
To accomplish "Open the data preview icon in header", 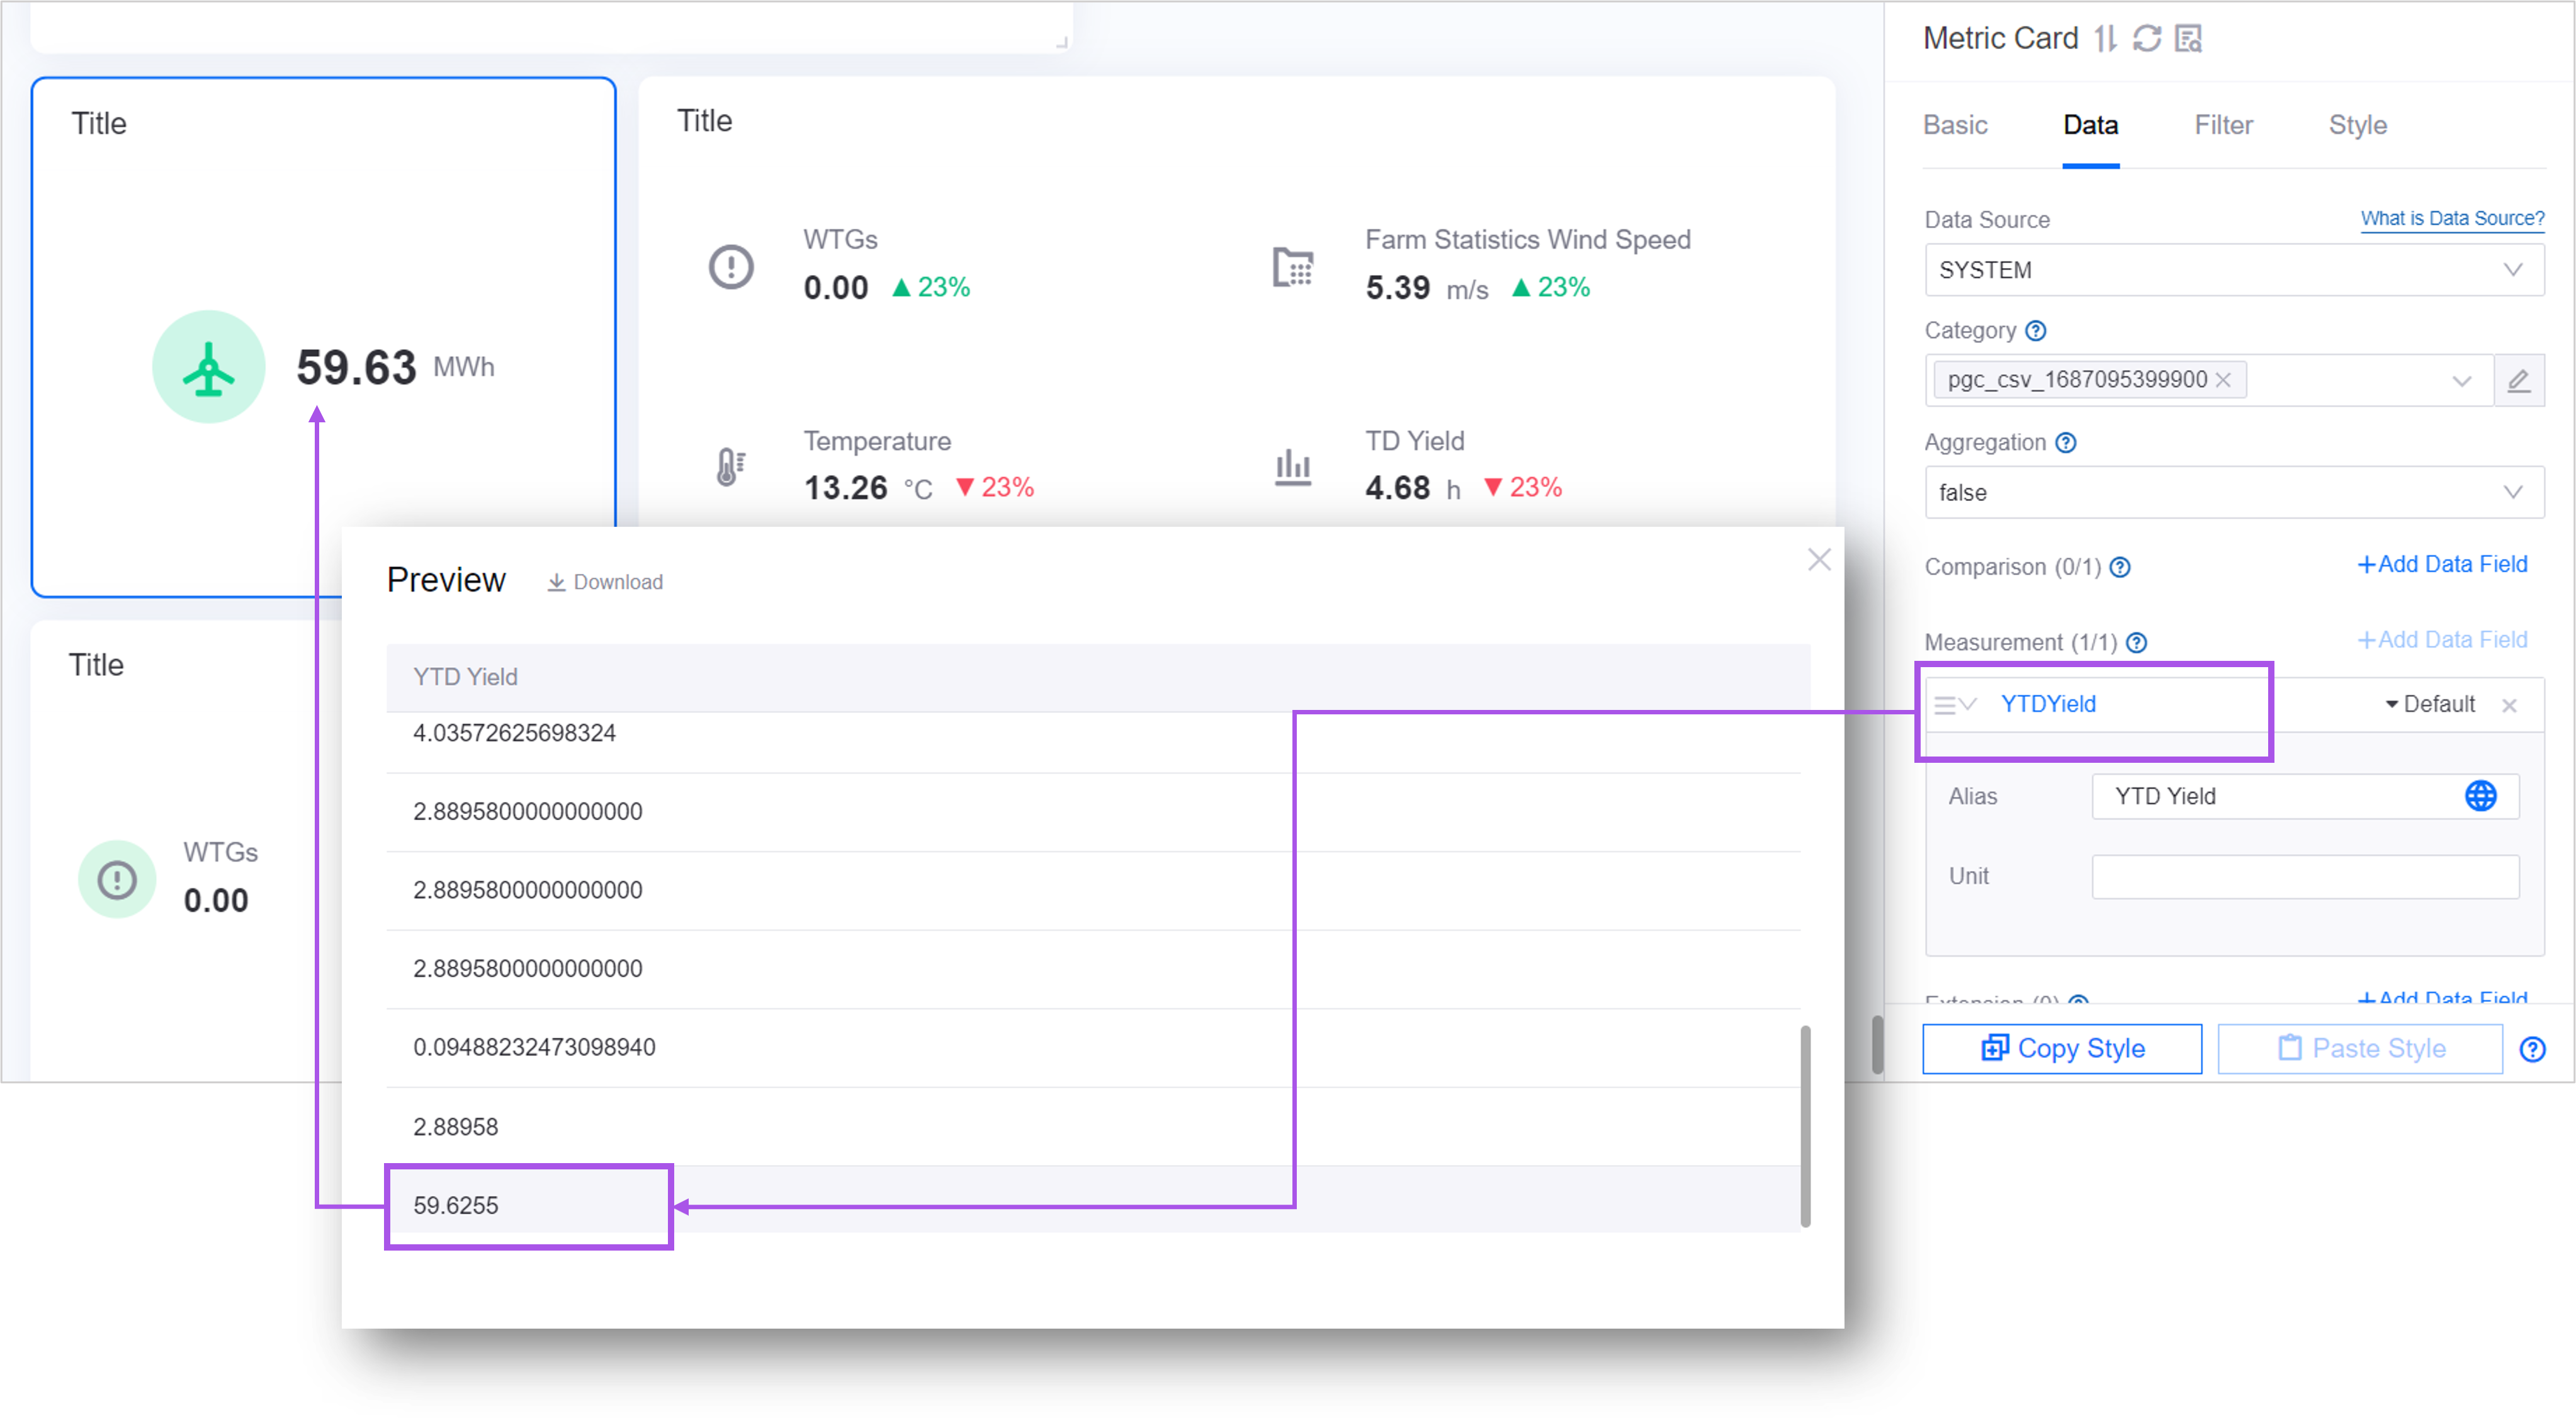I will (x=2189, y=38).
